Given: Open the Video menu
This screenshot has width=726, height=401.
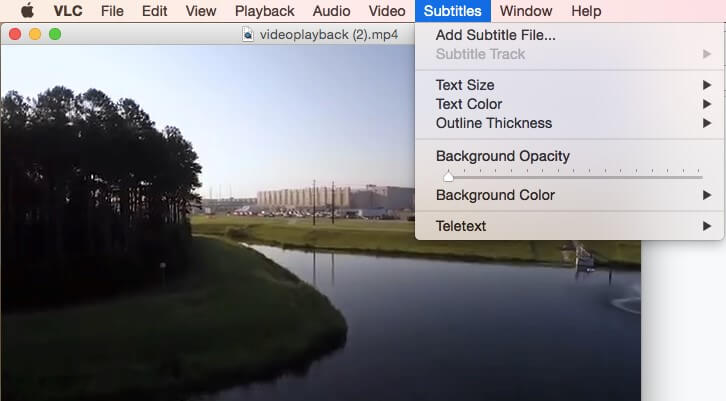Looking at the screenshot, I should point(387,11).
